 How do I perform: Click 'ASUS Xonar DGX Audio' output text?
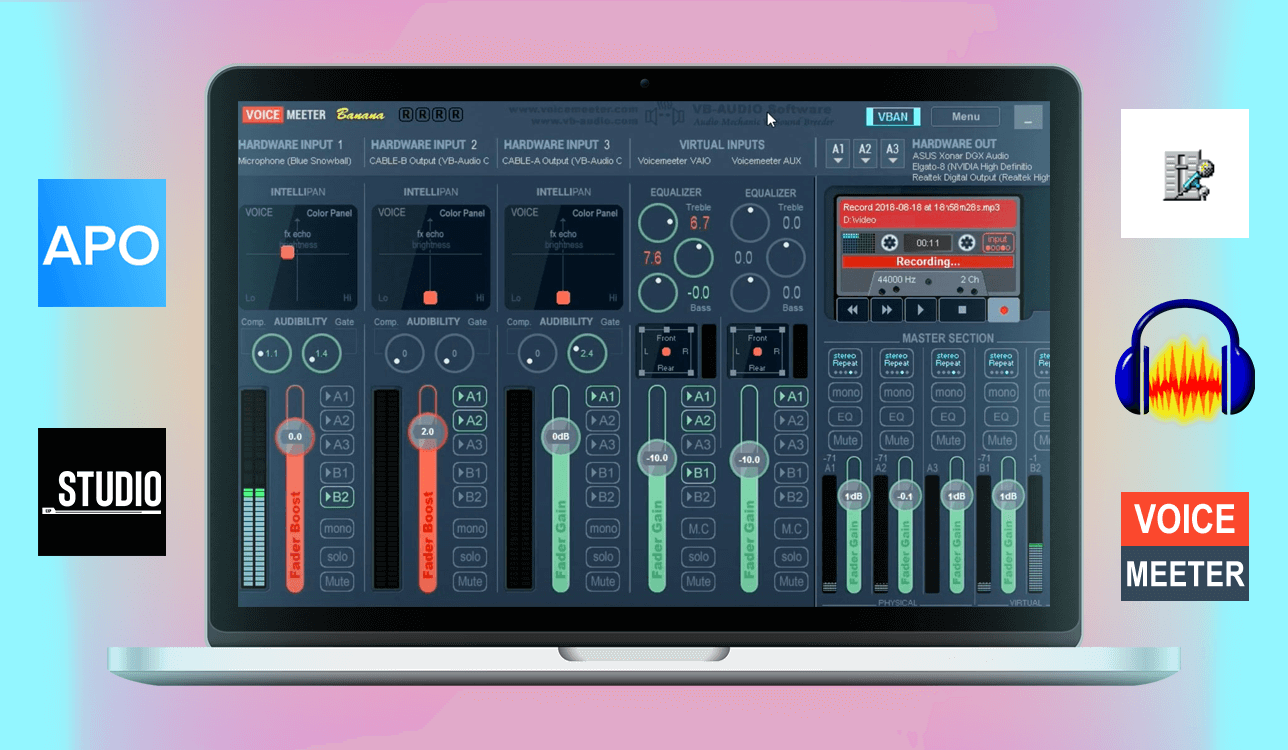pos(960,156)
